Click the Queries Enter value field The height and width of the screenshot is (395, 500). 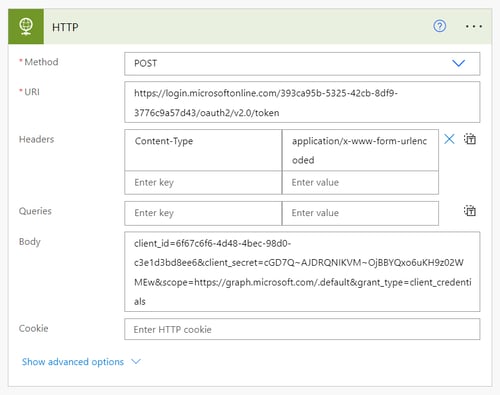coord(360,213)
